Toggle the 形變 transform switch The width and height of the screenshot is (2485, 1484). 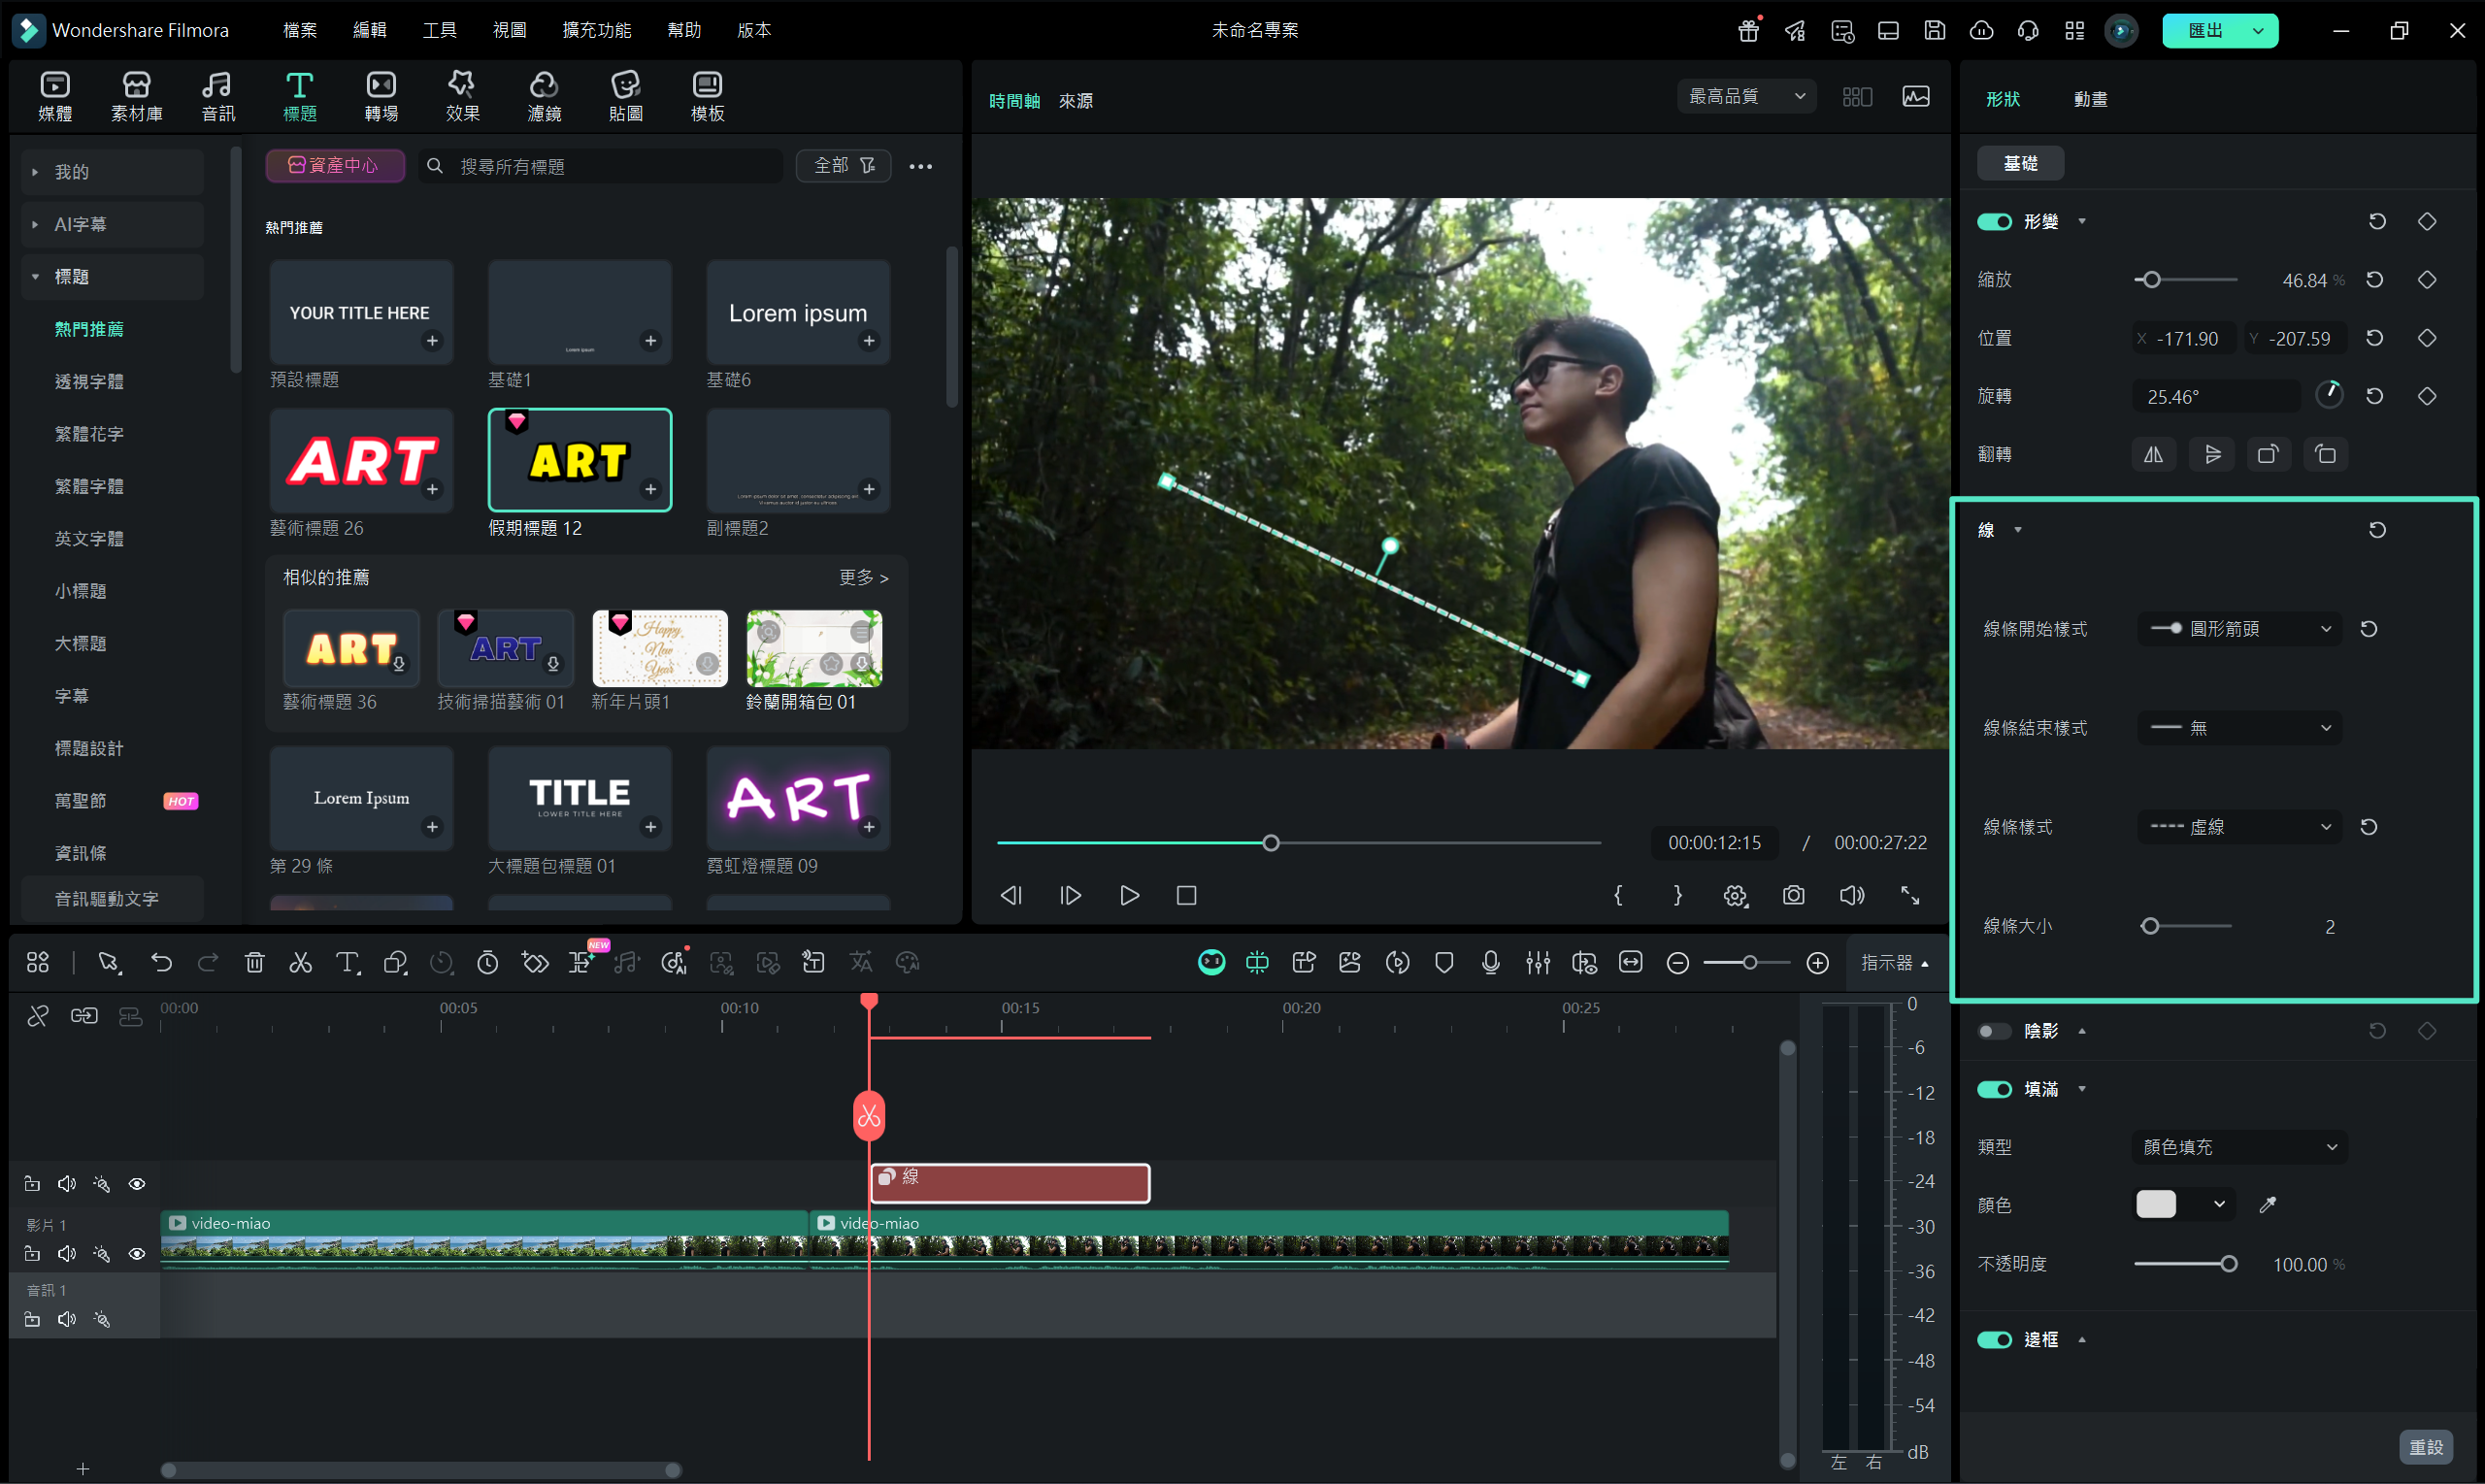pyautogui.click(x=1994, y=222)
